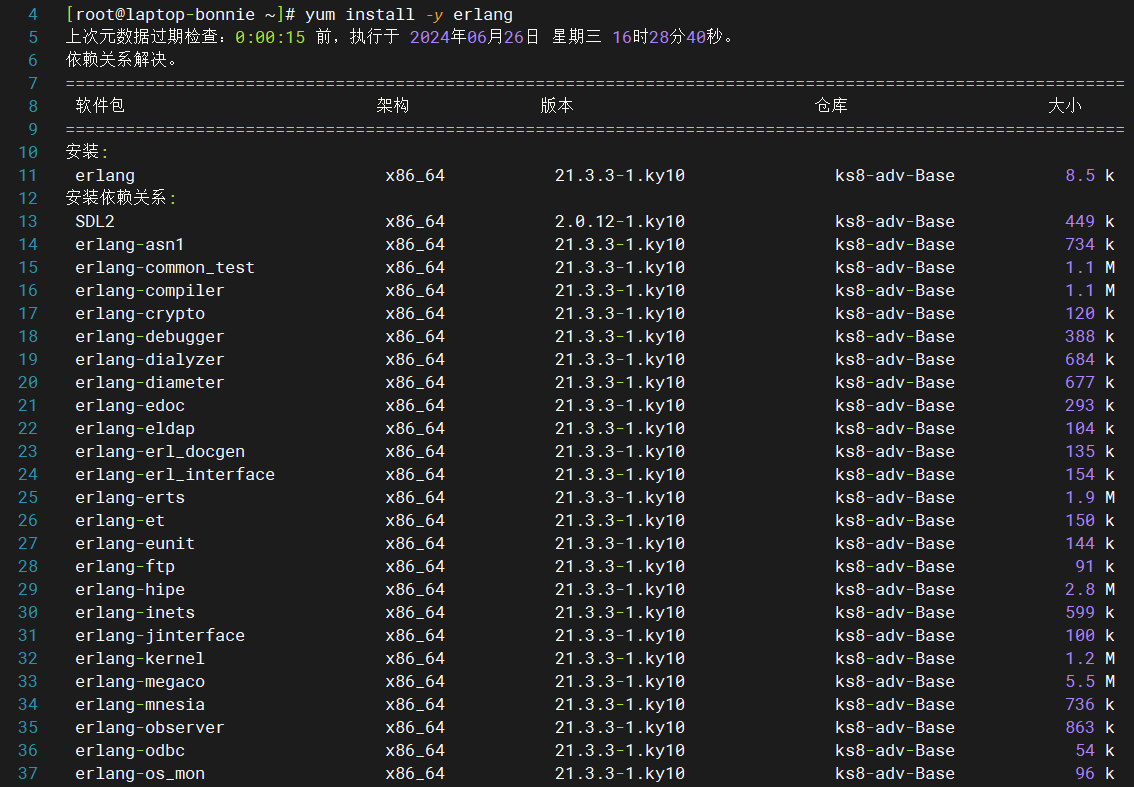Select the erlang-et package name
This screenshot has height=787, width=1134.
(120, 521)
